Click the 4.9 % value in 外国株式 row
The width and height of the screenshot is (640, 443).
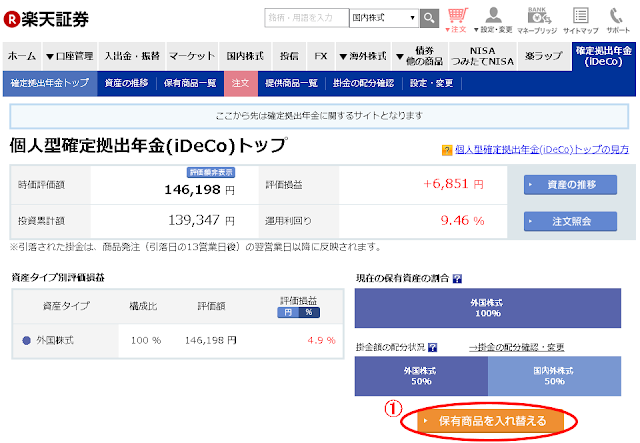[321, 341]
